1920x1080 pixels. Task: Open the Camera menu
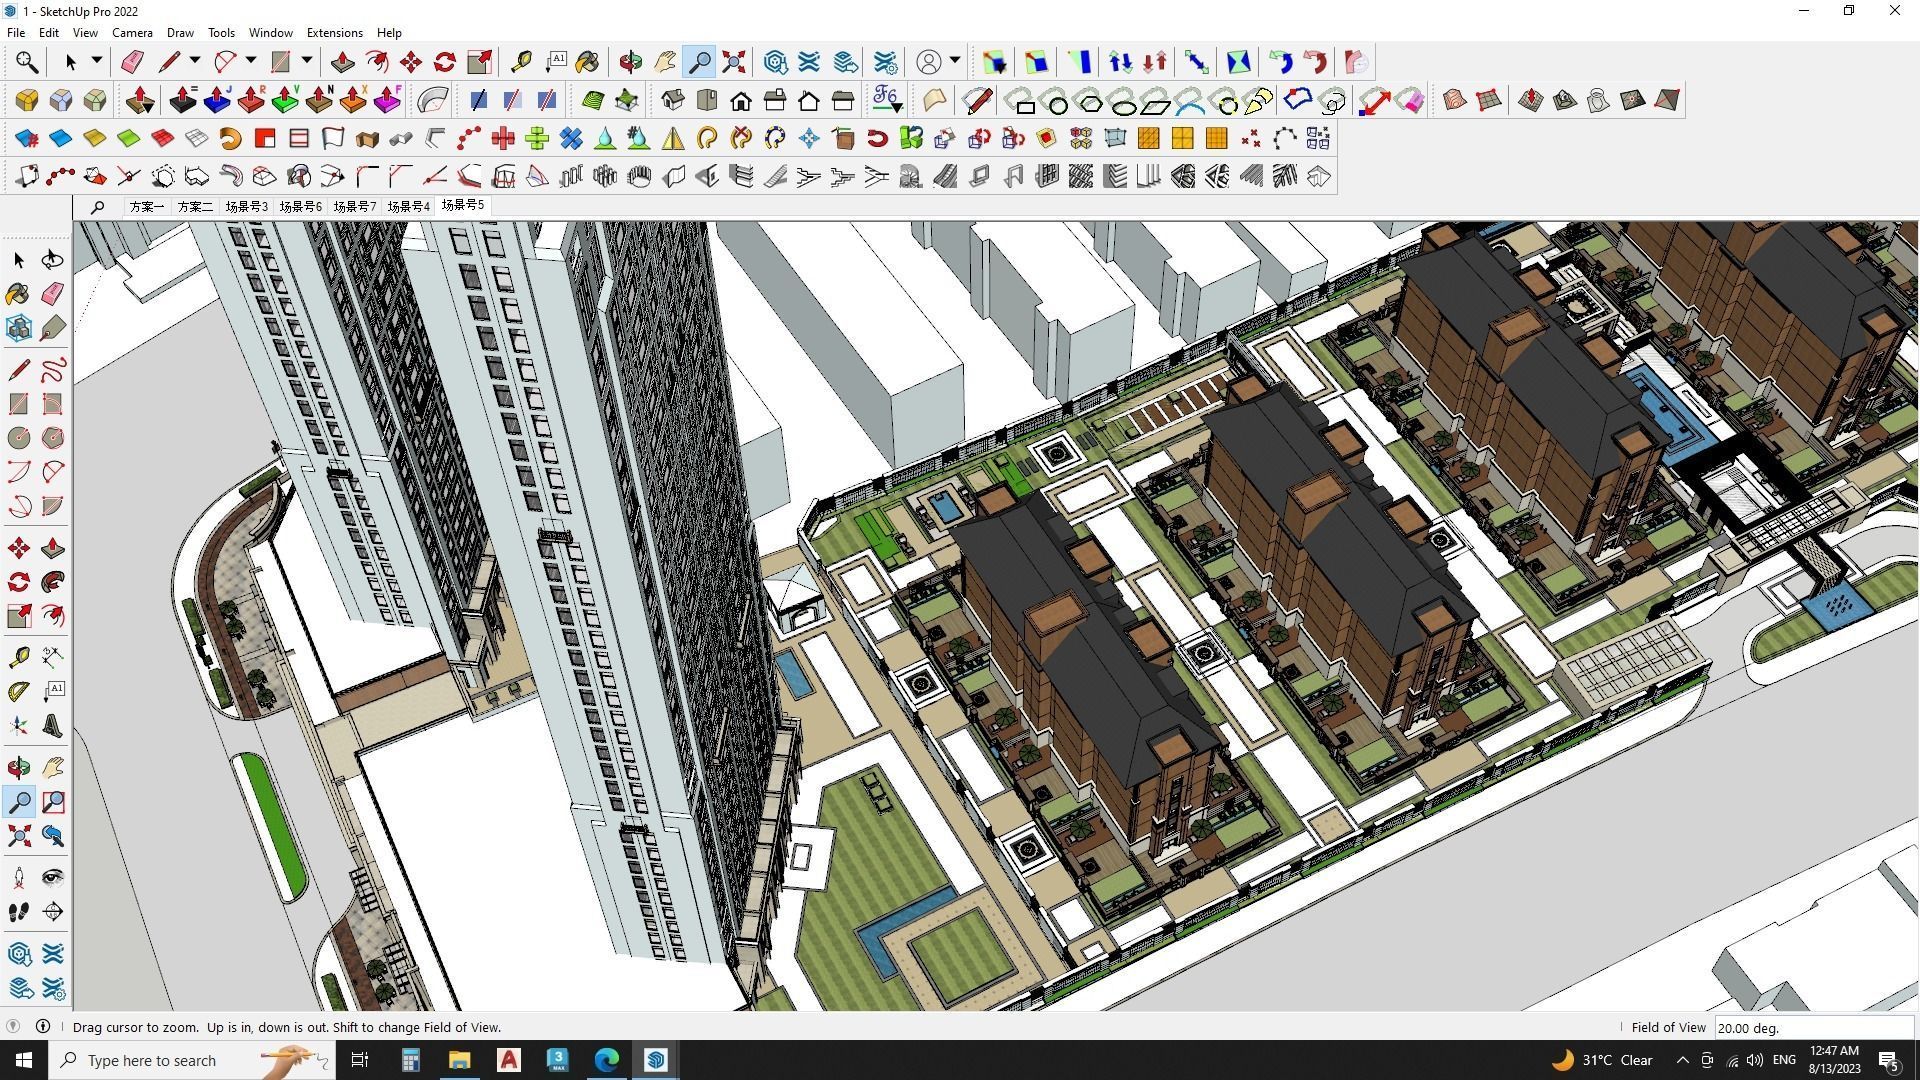132,33
